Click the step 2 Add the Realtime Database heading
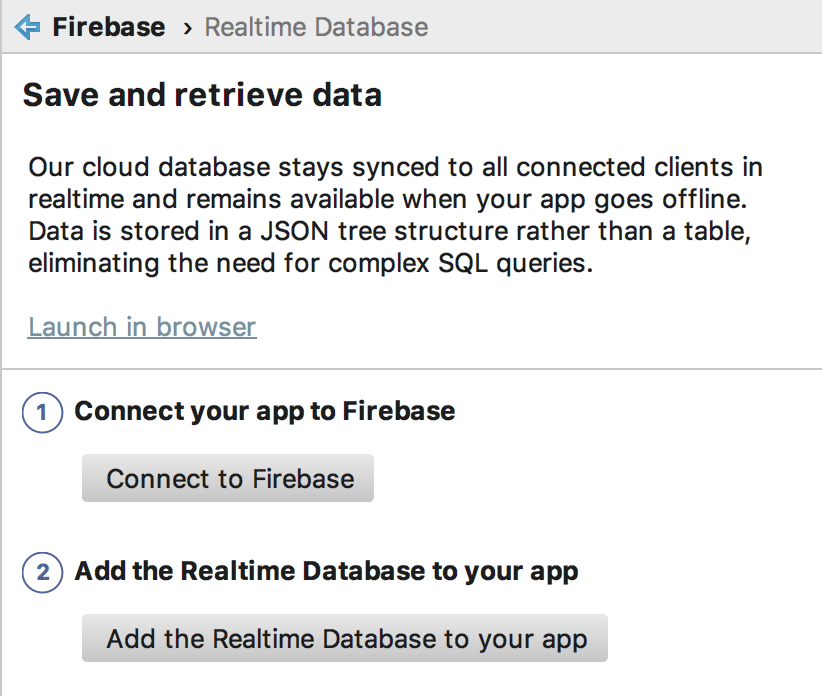Screen dimensions: 822x696 coord(326,572)
